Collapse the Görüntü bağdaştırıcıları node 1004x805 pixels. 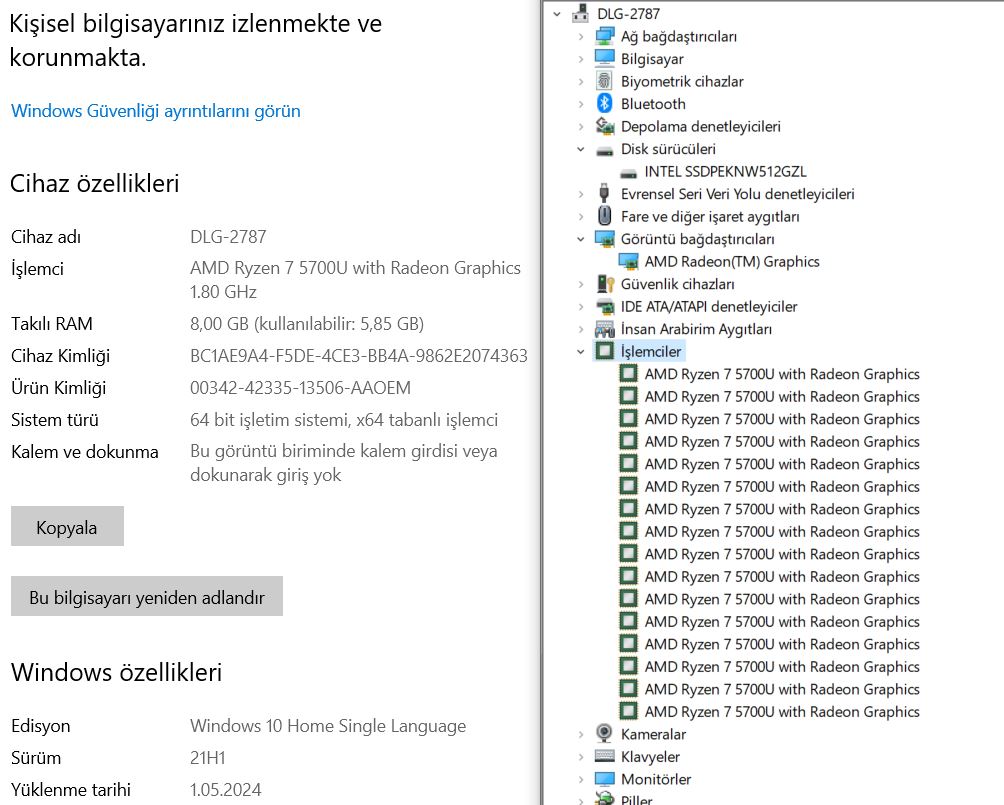(x=581, y=239)
